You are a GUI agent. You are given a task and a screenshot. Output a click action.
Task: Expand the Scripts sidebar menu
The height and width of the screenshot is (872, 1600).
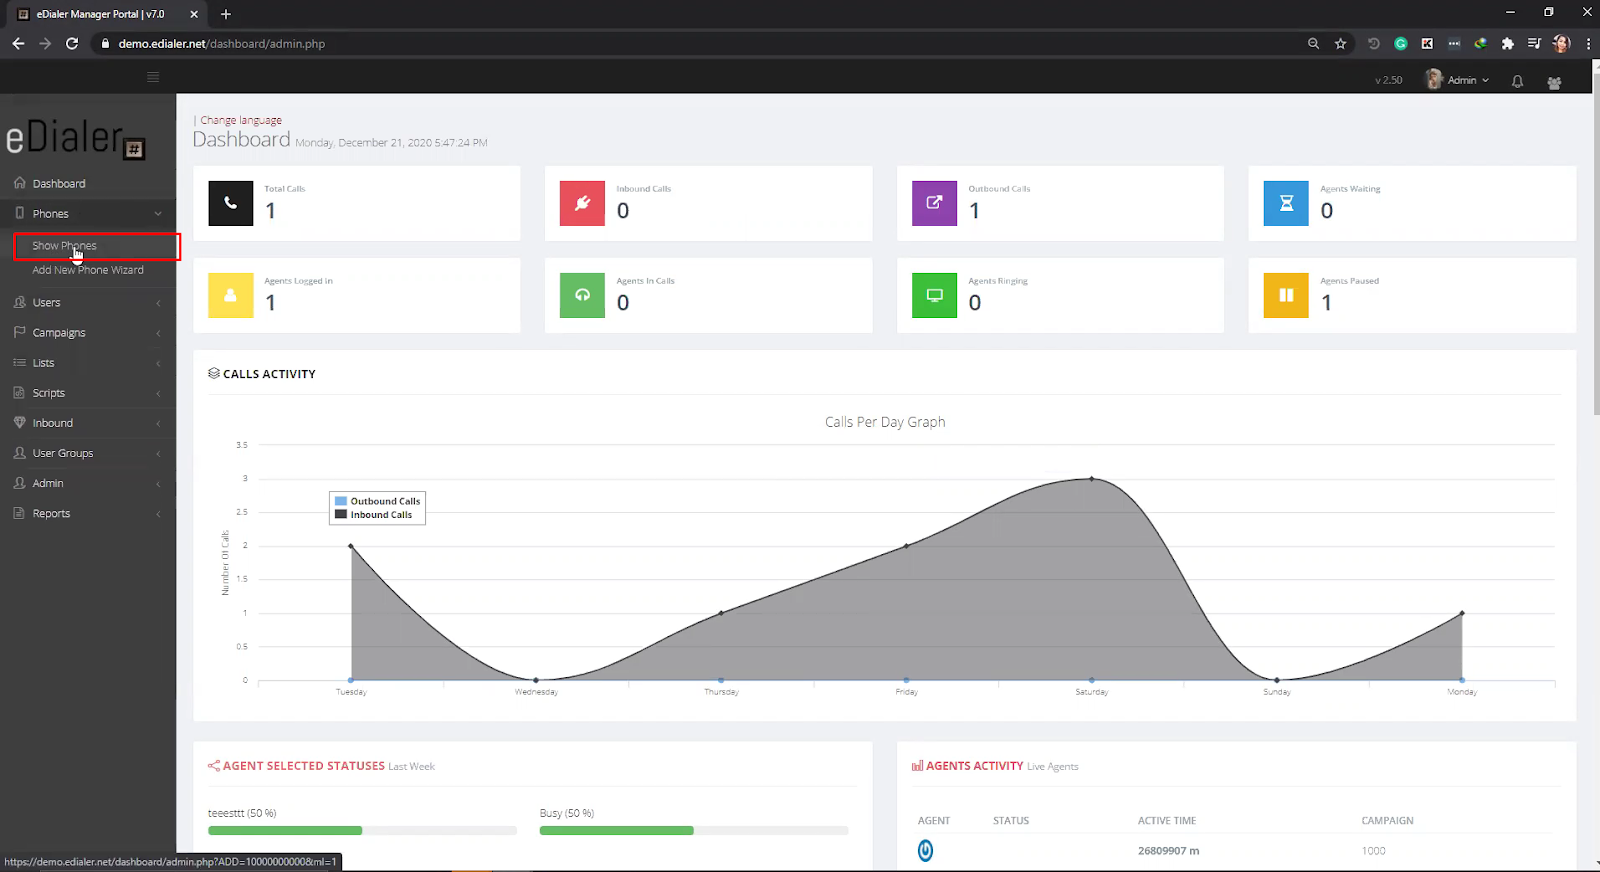(x=88, y=393)
